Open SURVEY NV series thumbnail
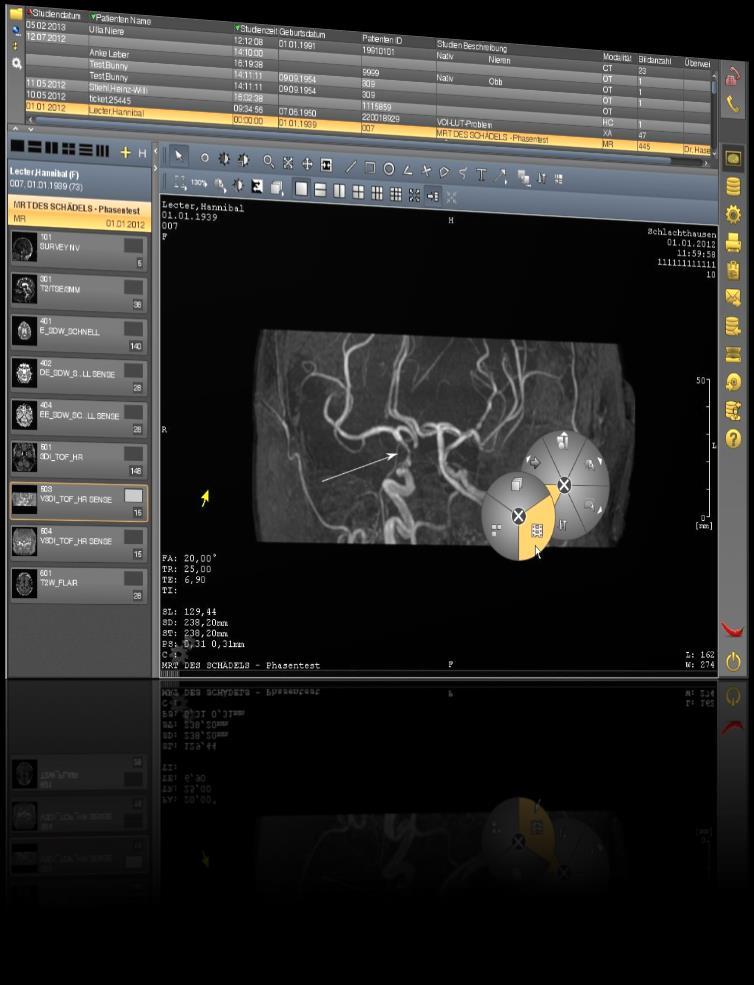754x985 pixels. click(x=78, y=249)
